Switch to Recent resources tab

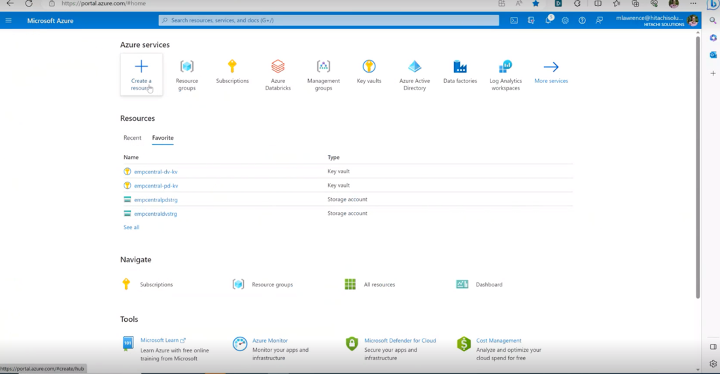pos(132,138)
